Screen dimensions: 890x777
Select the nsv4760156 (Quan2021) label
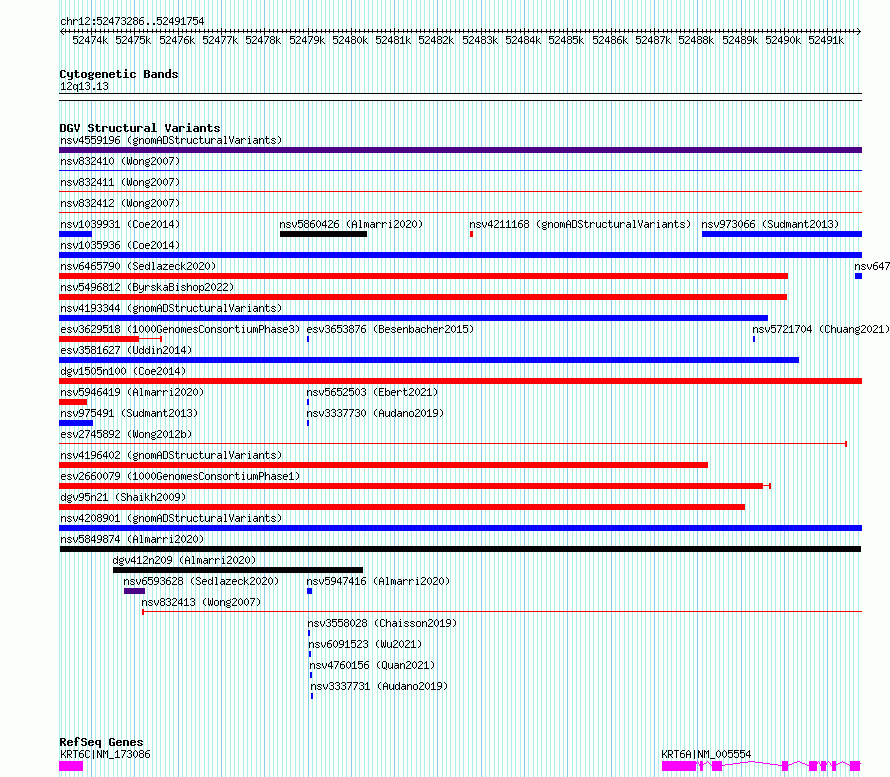tap(372, 665)
